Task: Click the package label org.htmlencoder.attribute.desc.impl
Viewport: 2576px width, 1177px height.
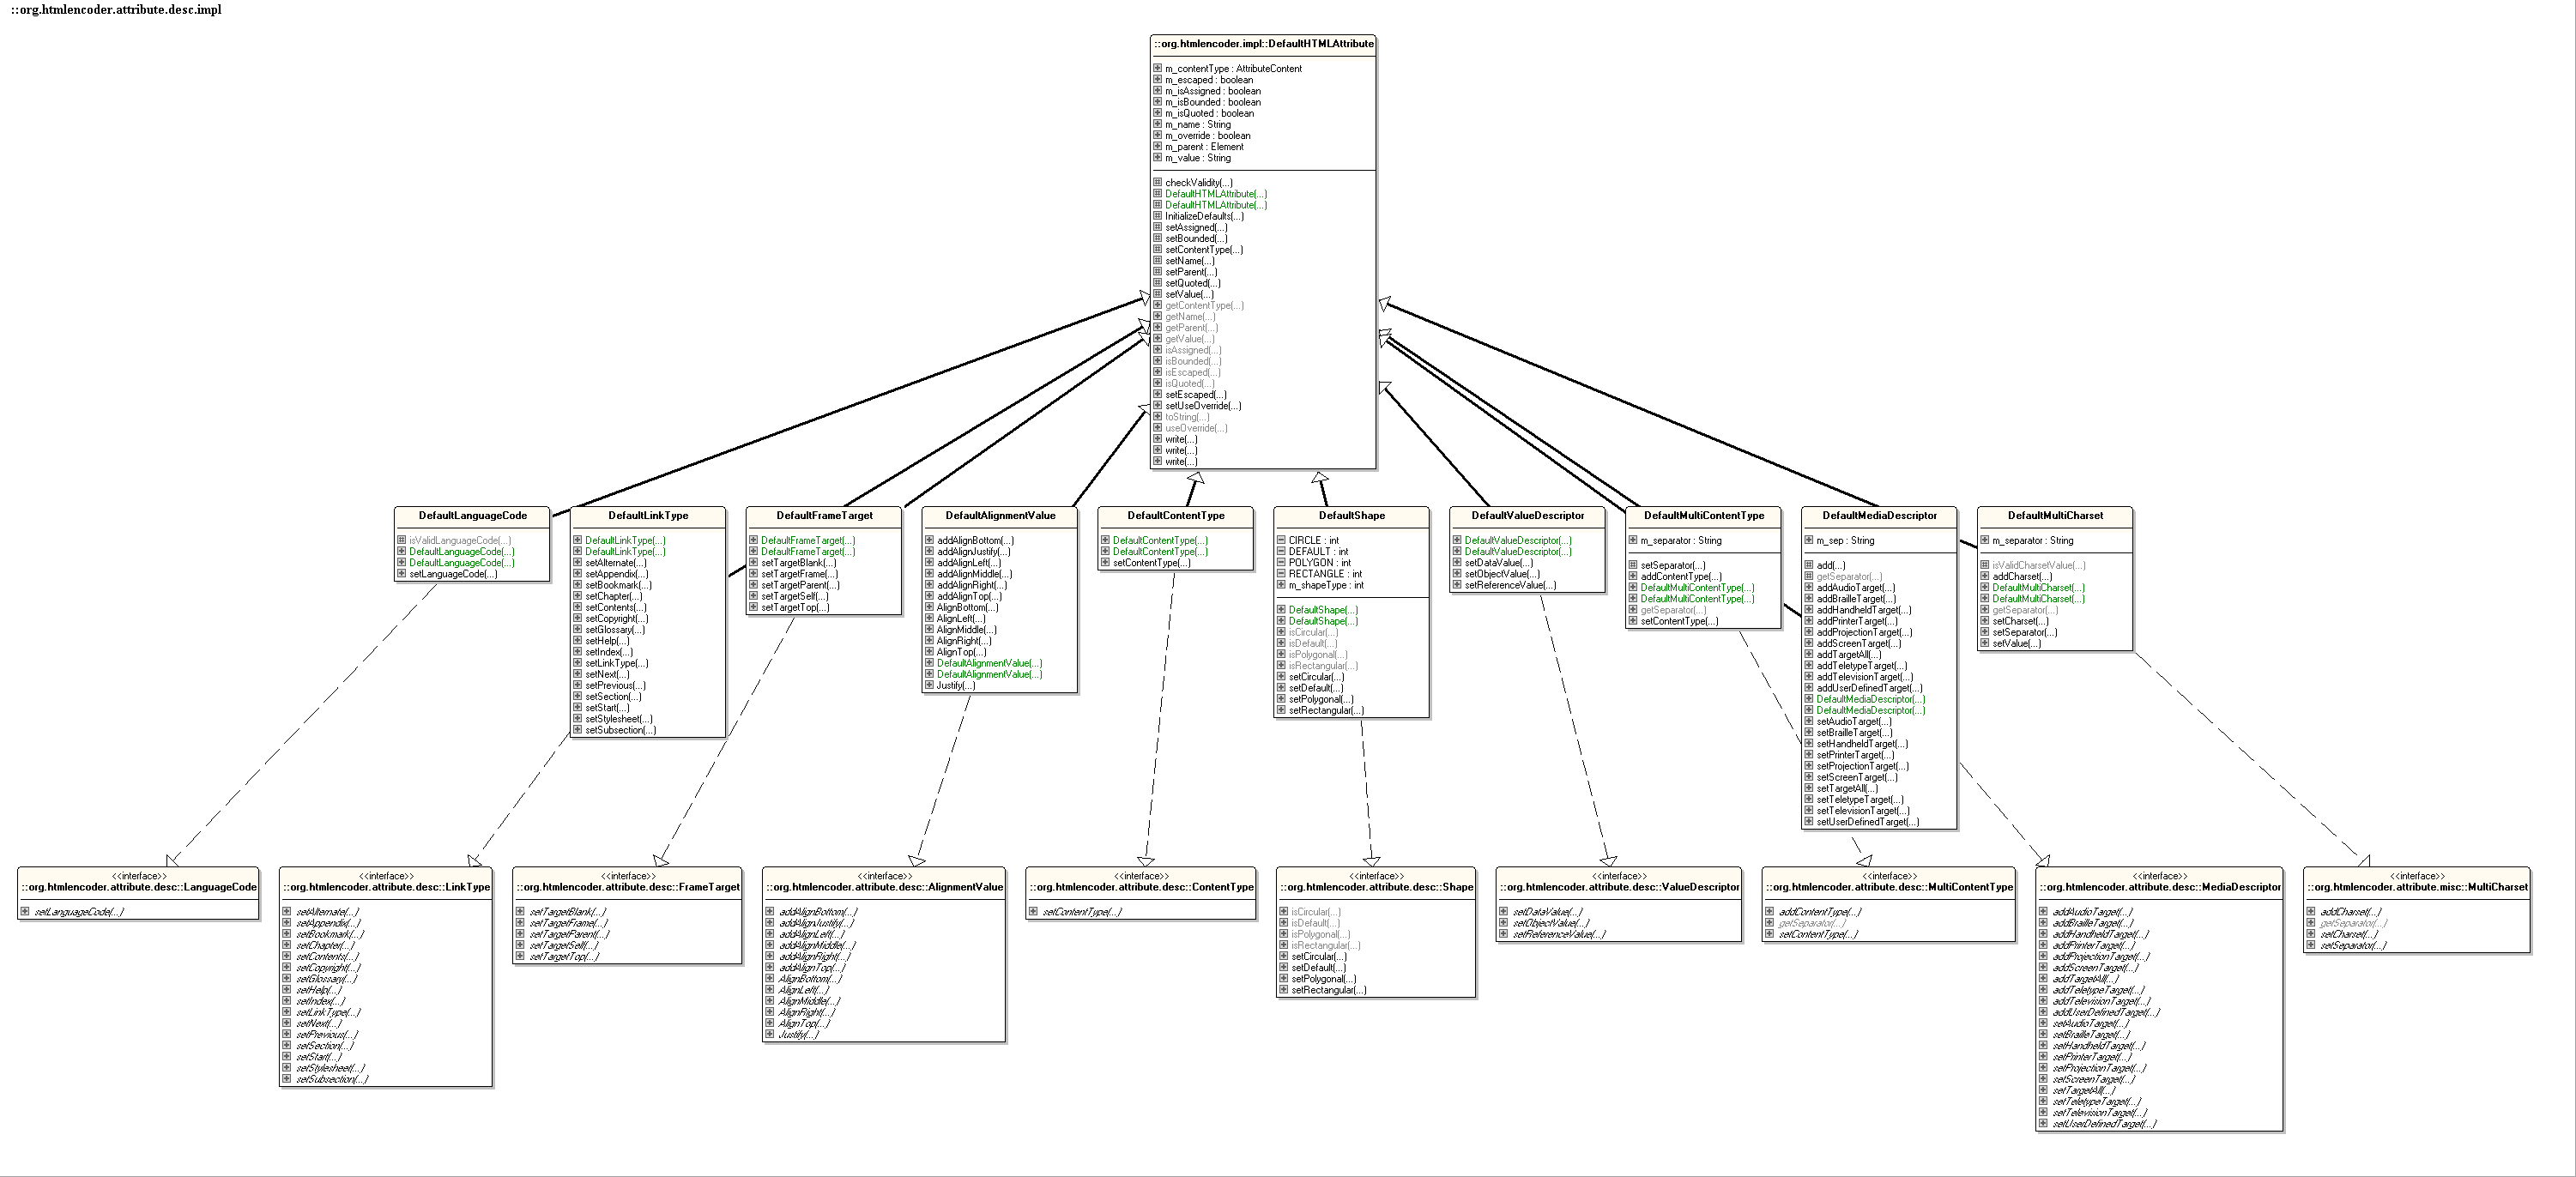Action: [116, 10]
